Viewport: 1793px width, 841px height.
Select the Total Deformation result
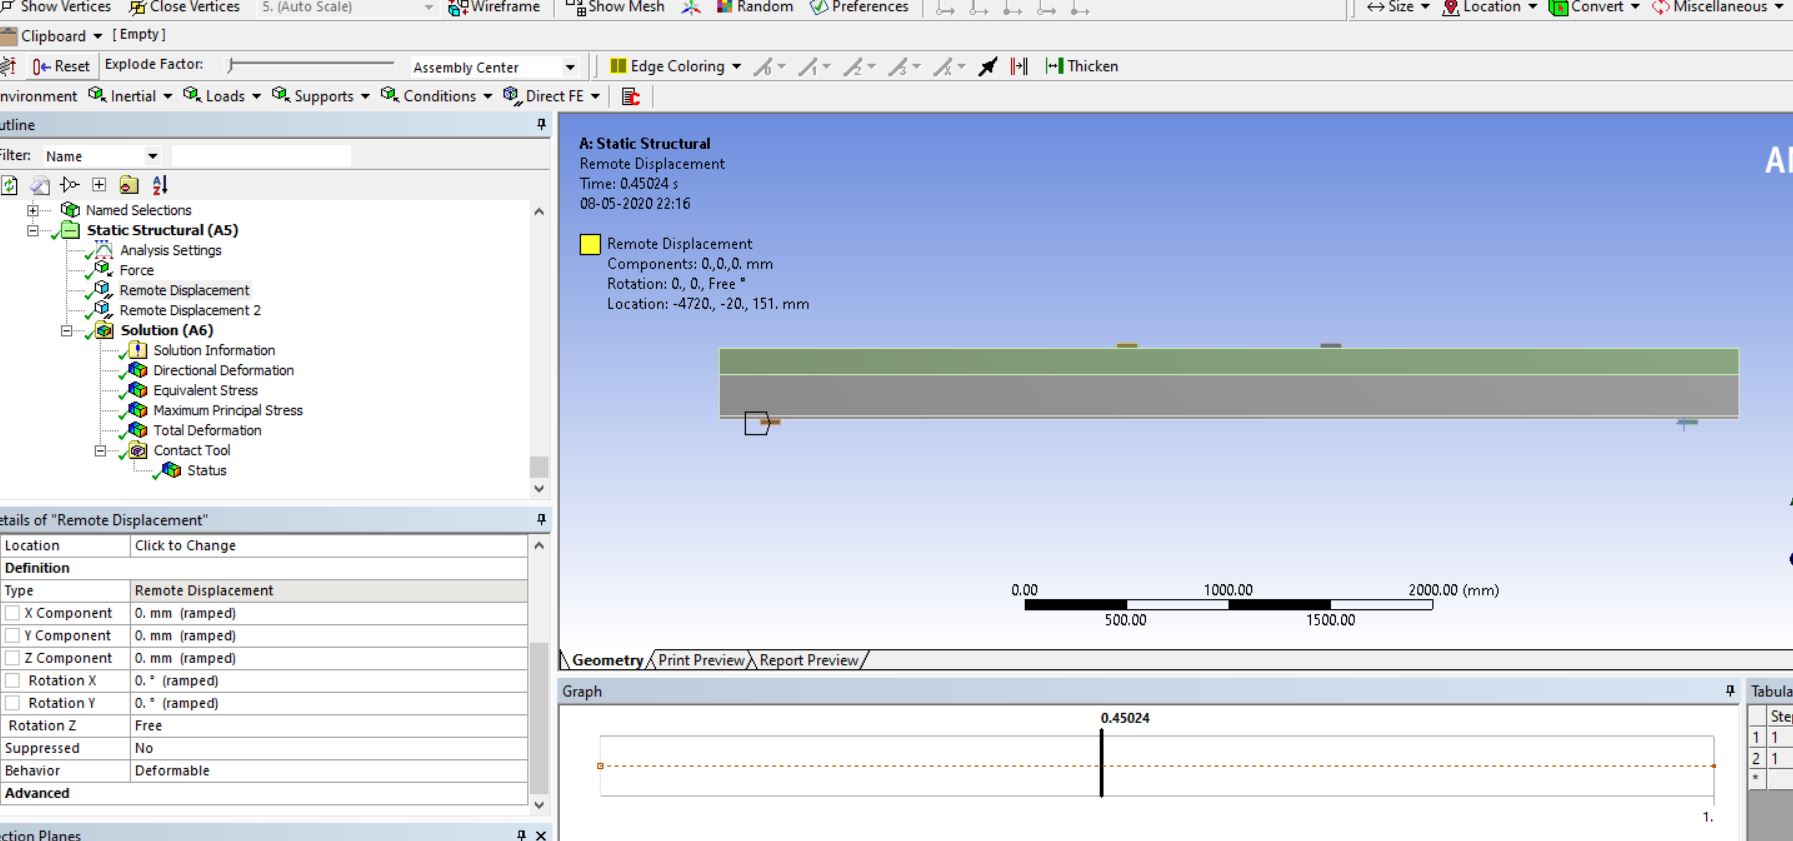(x=207, y=430)
